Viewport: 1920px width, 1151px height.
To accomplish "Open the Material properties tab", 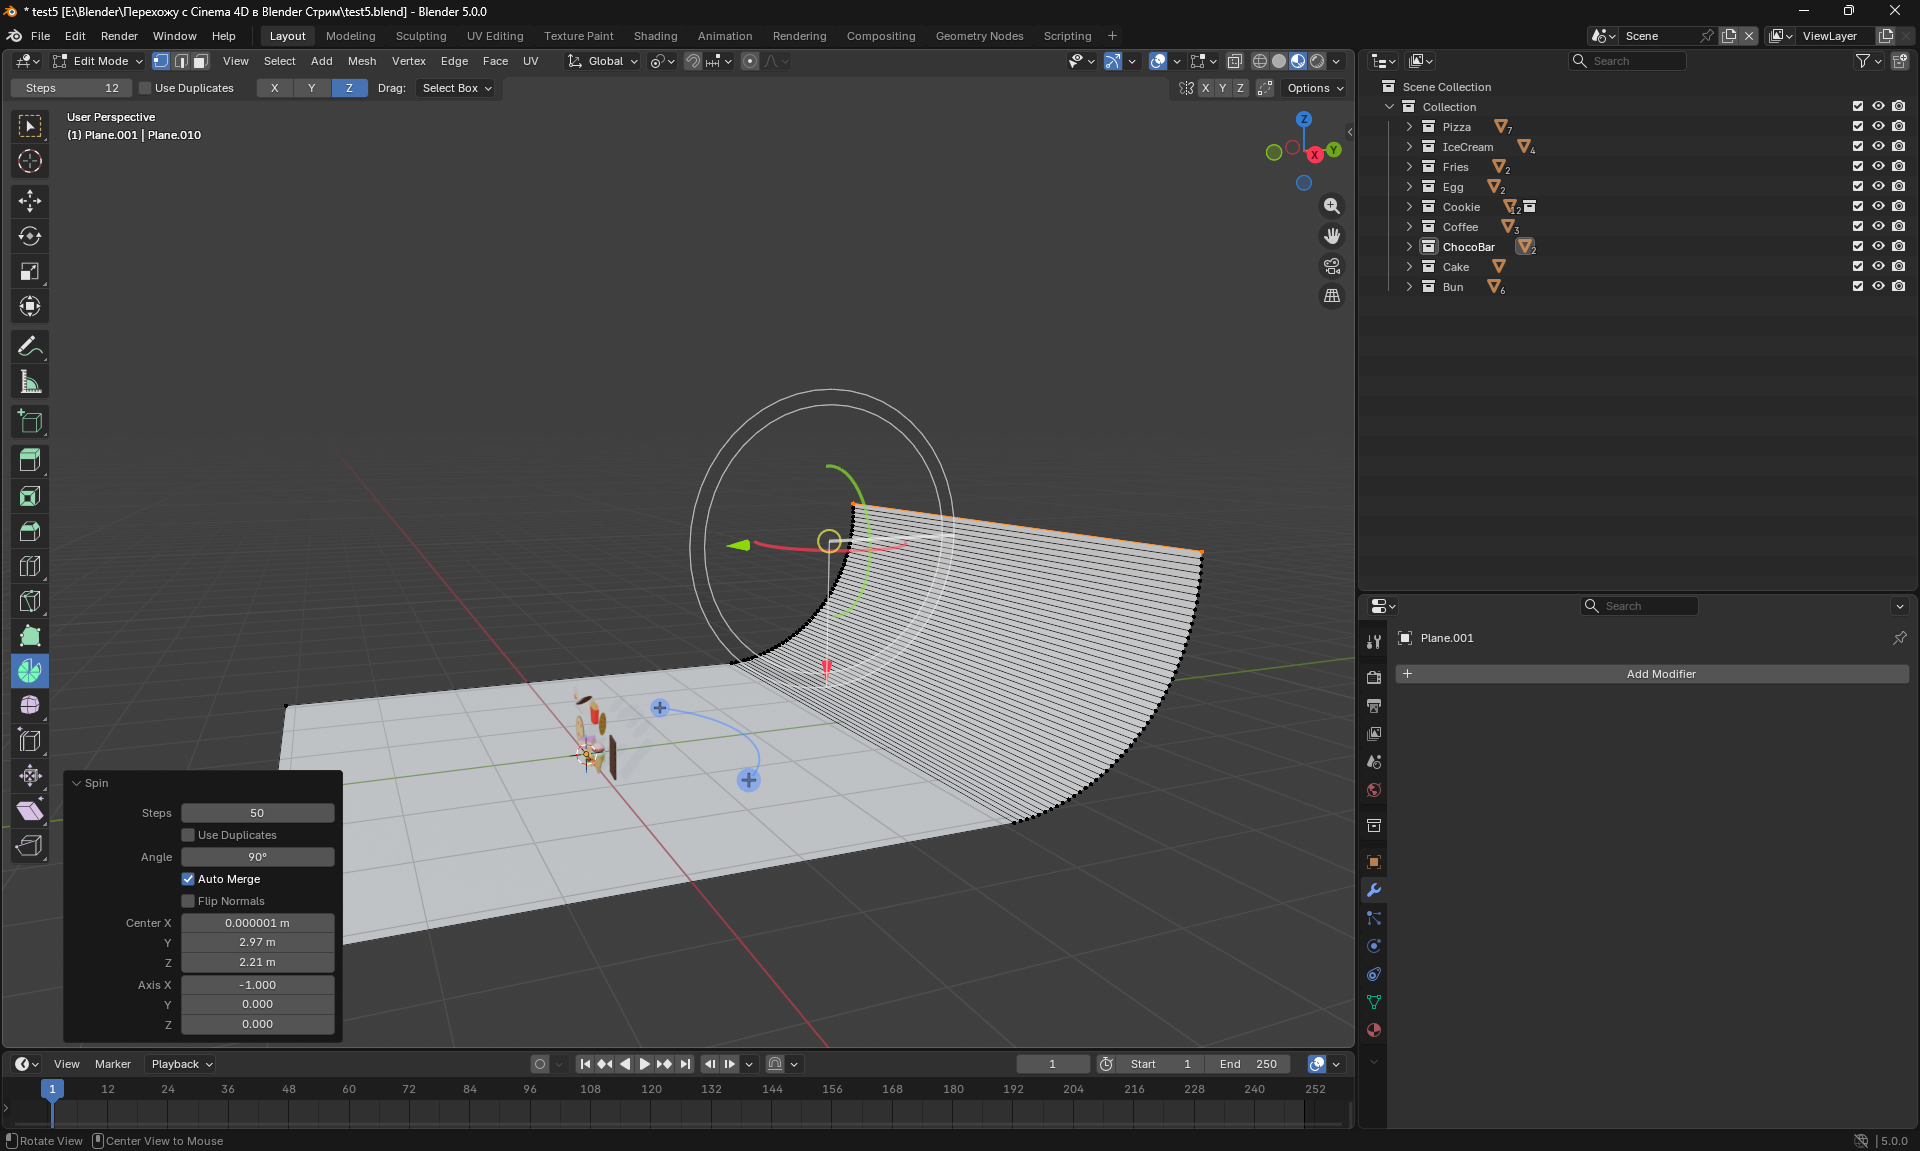I will (1374, 1030).
